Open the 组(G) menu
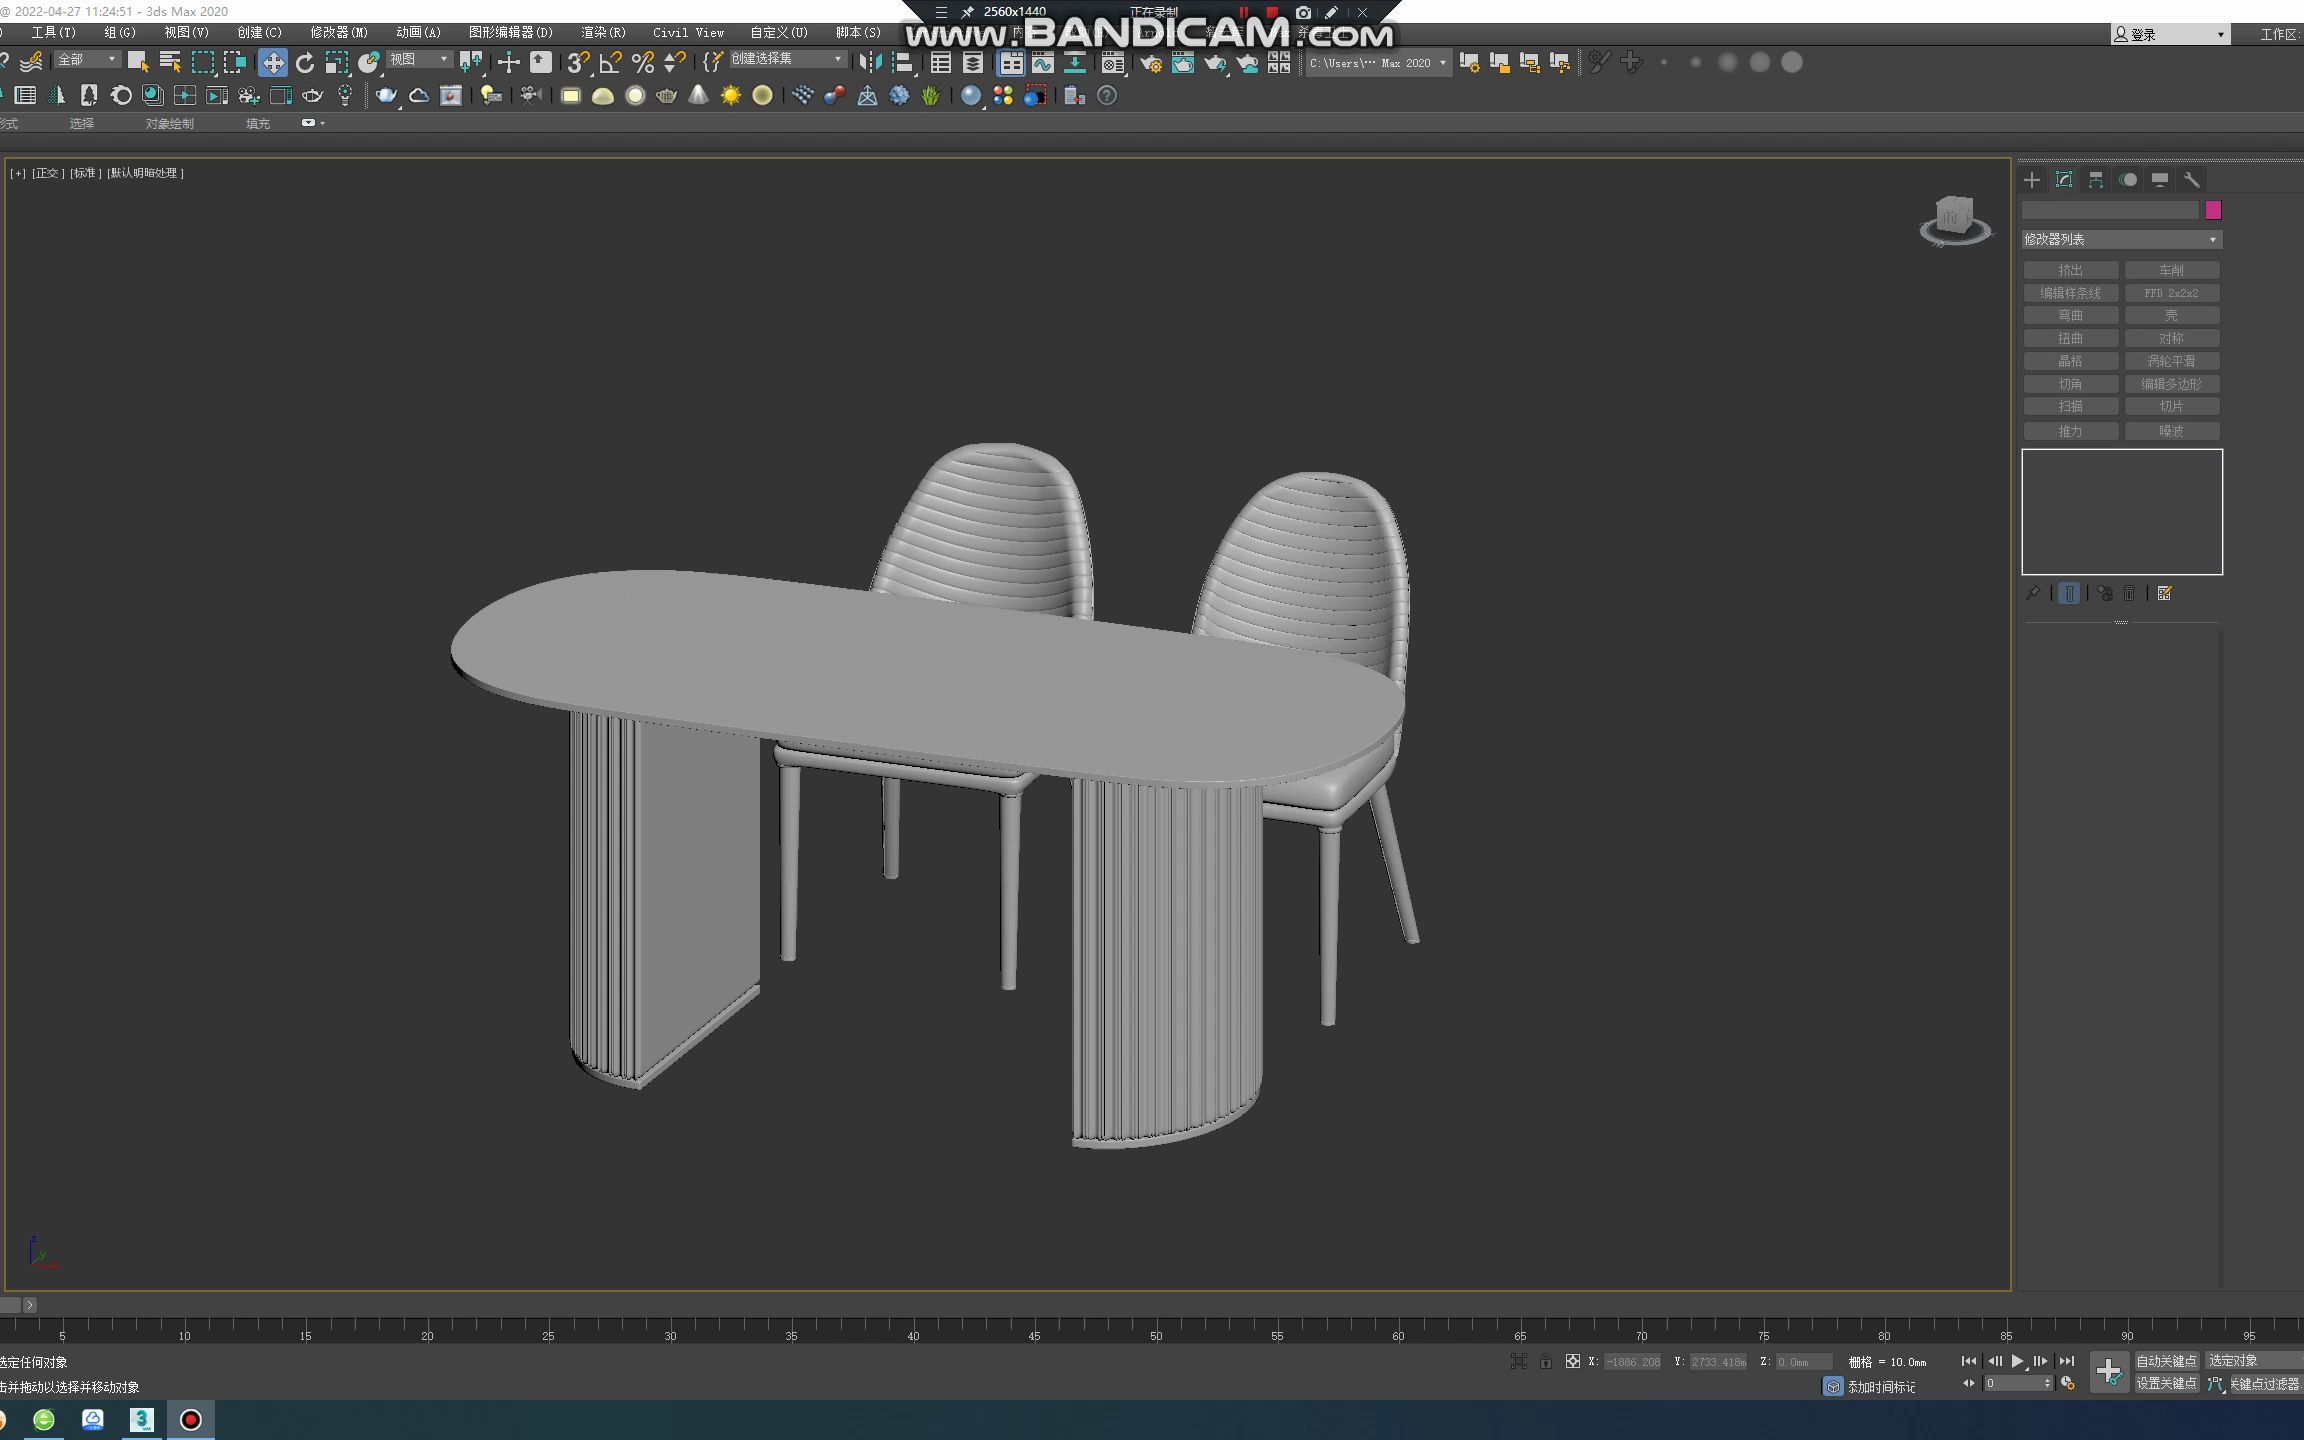The height and width of the screenshot is (1440, 2304). click(120, 33)
